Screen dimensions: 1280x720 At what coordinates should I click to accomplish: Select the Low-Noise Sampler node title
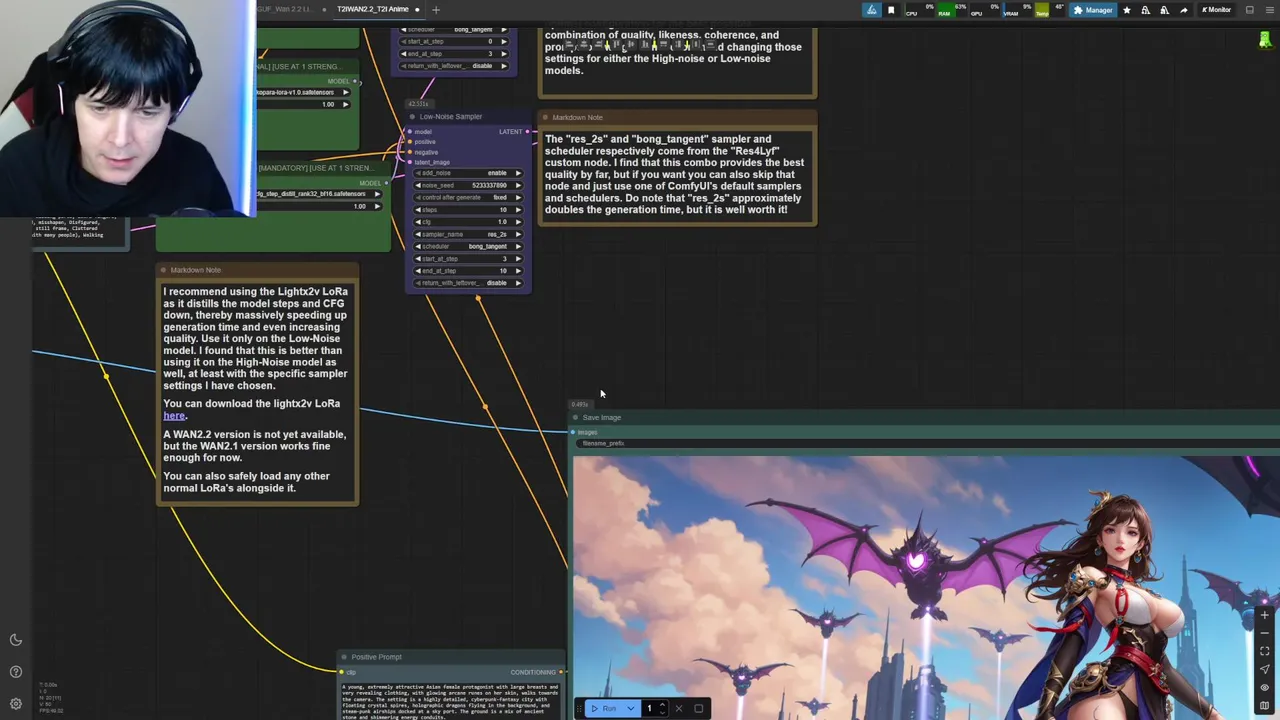coord(450,117)
